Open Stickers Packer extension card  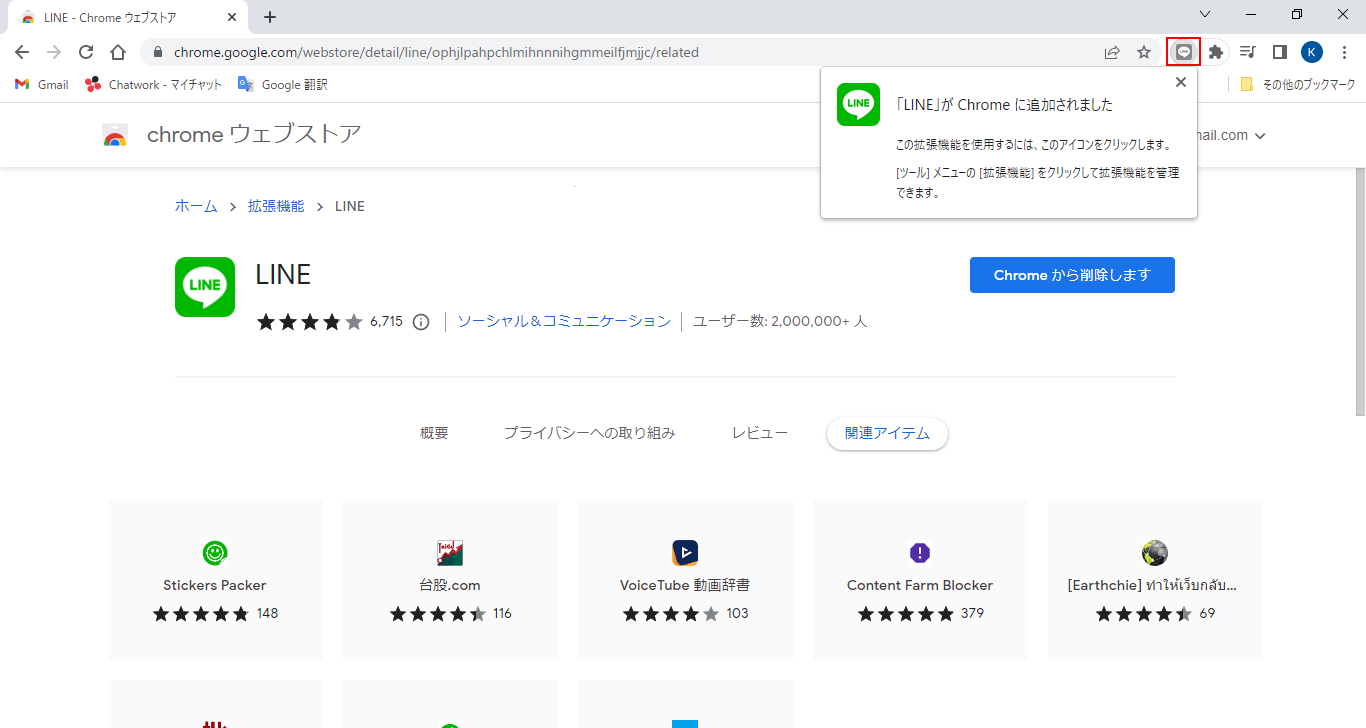tap(215, 580)
